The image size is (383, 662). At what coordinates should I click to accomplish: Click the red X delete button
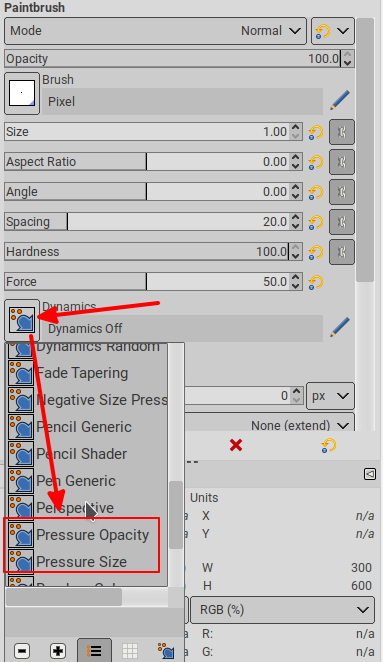[x=236, y=445]
